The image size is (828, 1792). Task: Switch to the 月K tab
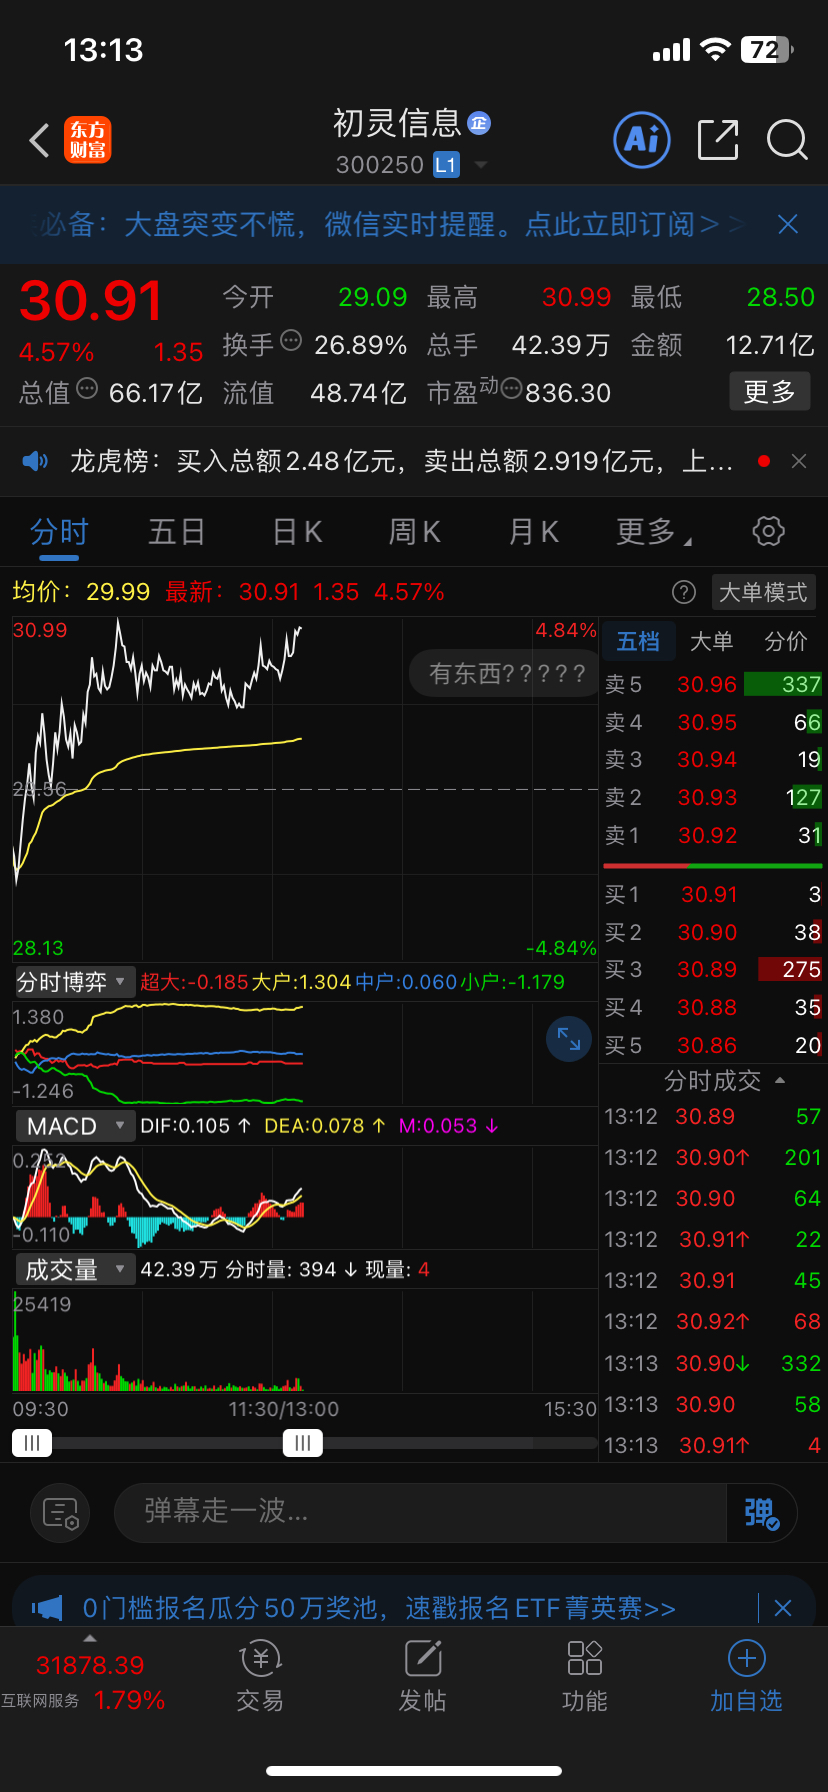tap(533, 531)
